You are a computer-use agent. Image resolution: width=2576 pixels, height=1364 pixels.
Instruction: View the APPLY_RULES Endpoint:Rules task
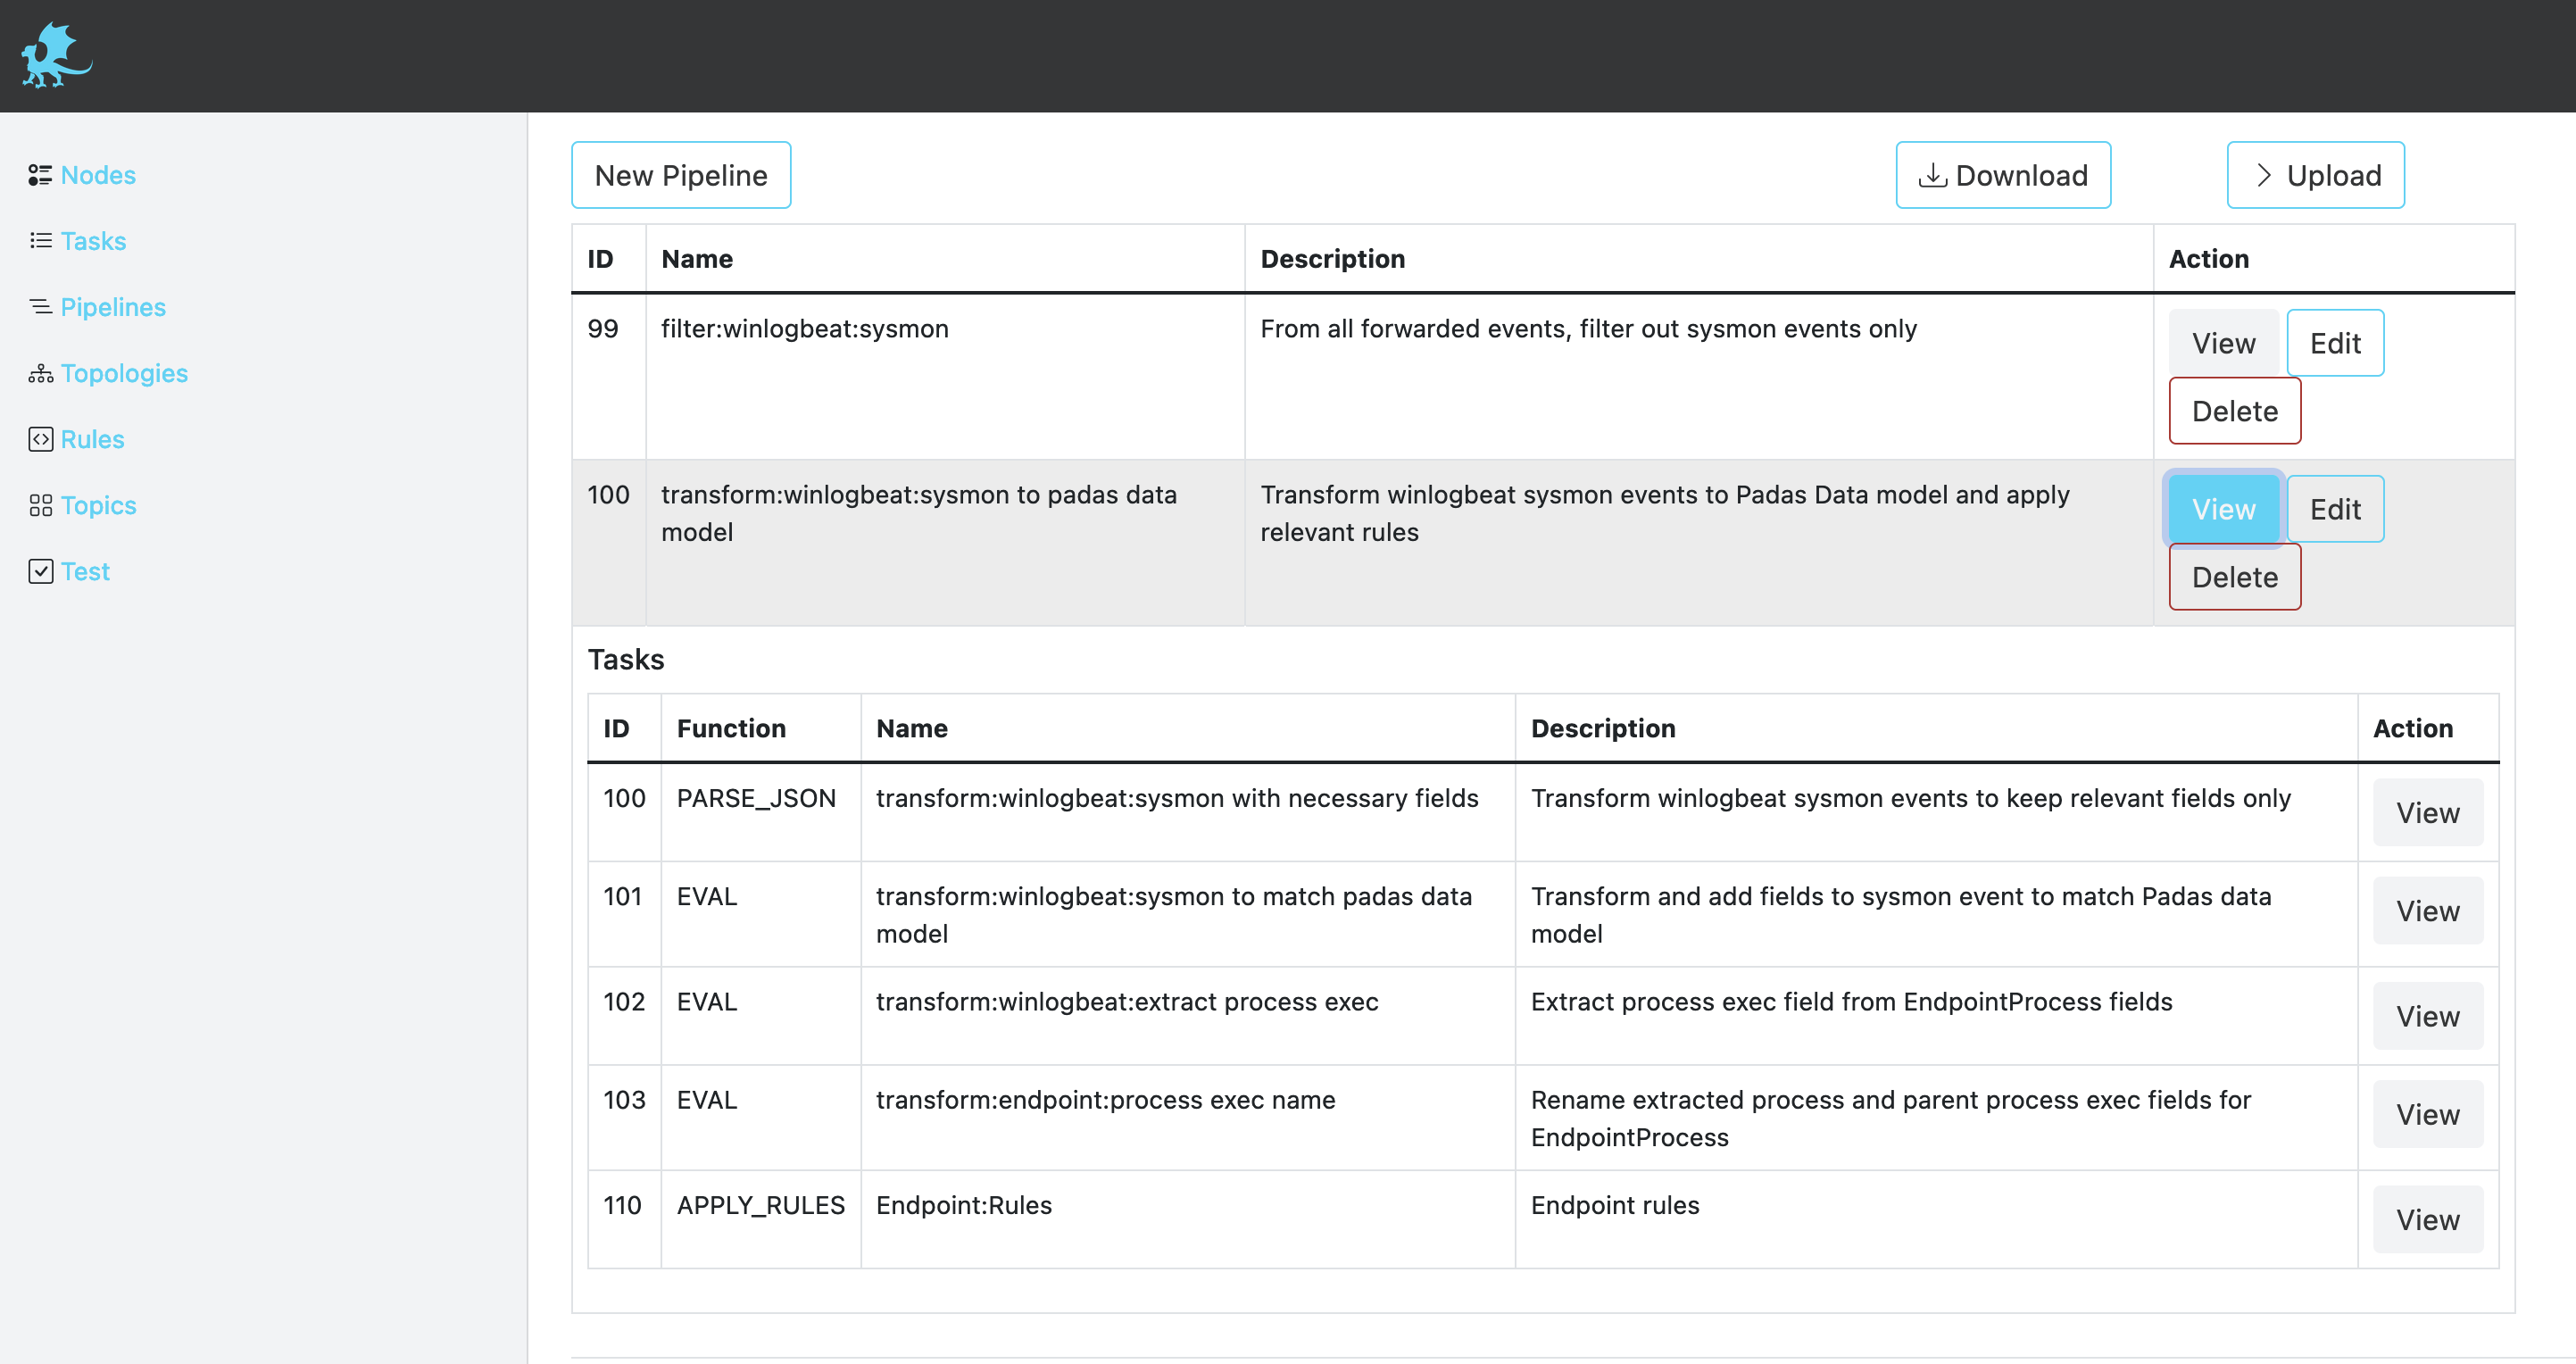point(2427,1219)
